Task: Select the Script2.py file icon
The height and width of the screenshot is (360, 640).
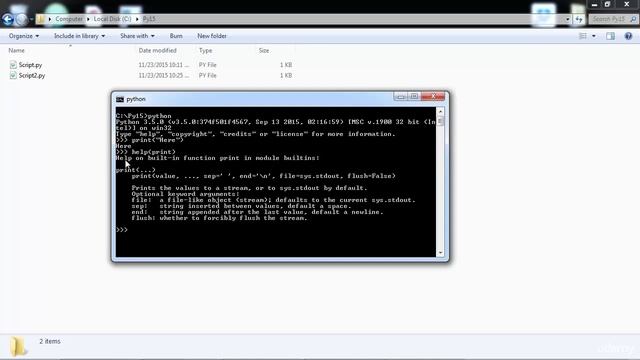Action: click(13, 76)
